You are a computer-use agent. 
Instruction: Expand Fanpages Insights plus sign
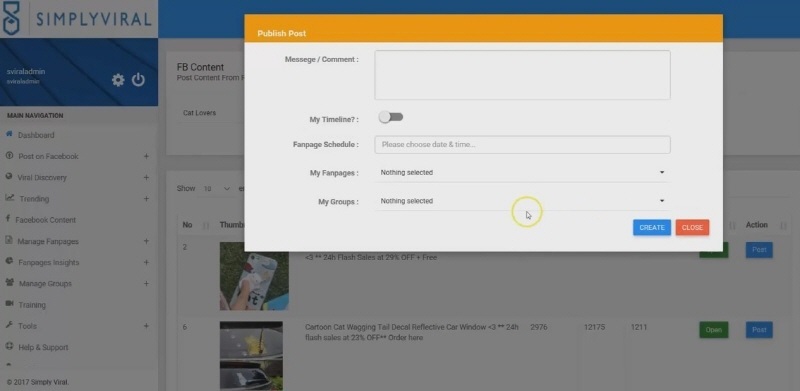click(x=146, y=262)
